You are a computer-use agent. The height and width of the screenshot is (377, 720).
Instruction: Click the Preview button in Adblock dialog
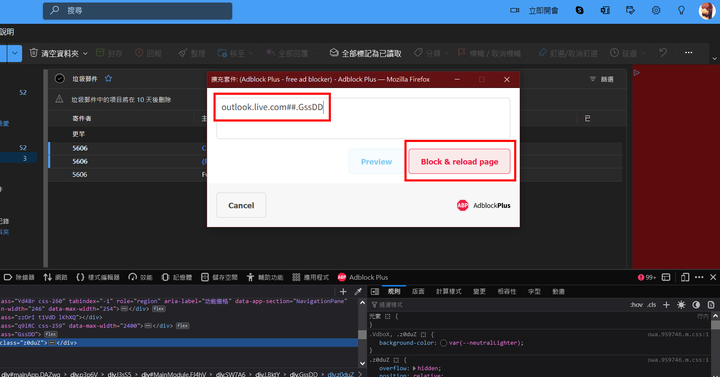click(x=376, y=162)
